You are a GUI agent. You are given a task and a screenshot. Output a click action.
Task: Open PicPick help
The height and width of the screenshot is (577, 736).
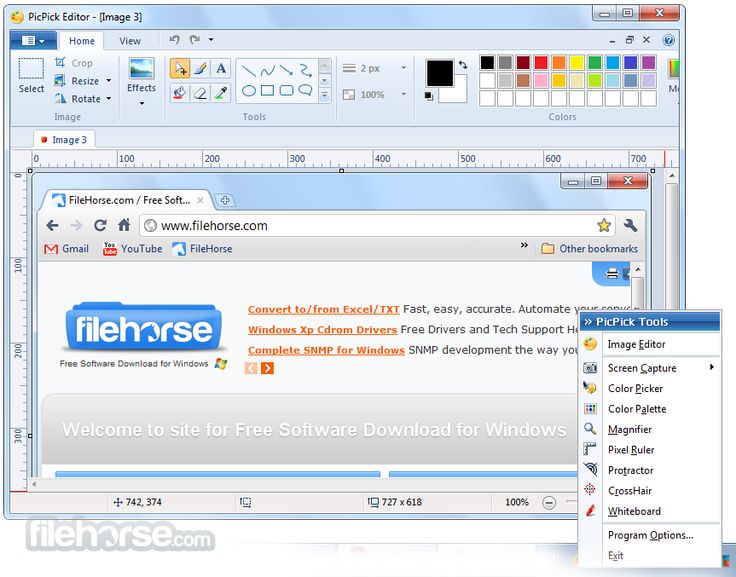[x=669, y=40]
